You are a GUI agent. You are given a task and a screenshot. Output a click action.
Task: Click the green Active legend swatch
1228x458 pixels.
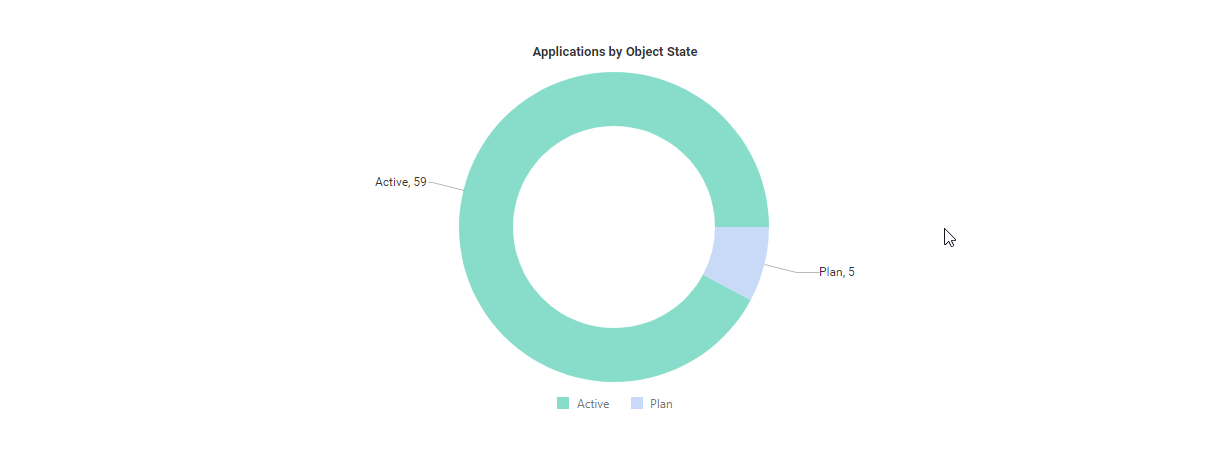pyautogui.click(x=563, y=404)
